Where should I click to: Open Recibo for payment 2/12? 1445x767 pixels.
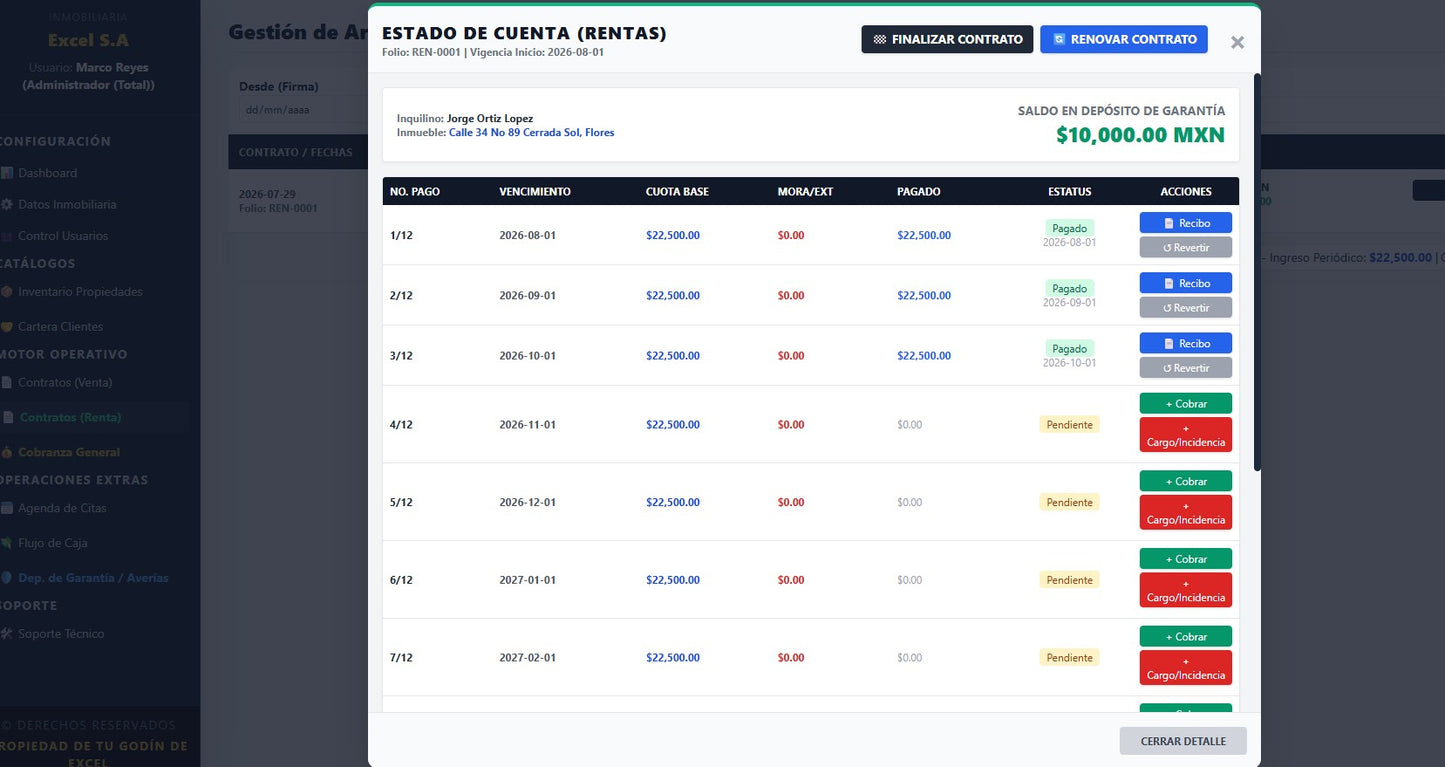(1186, 283)
